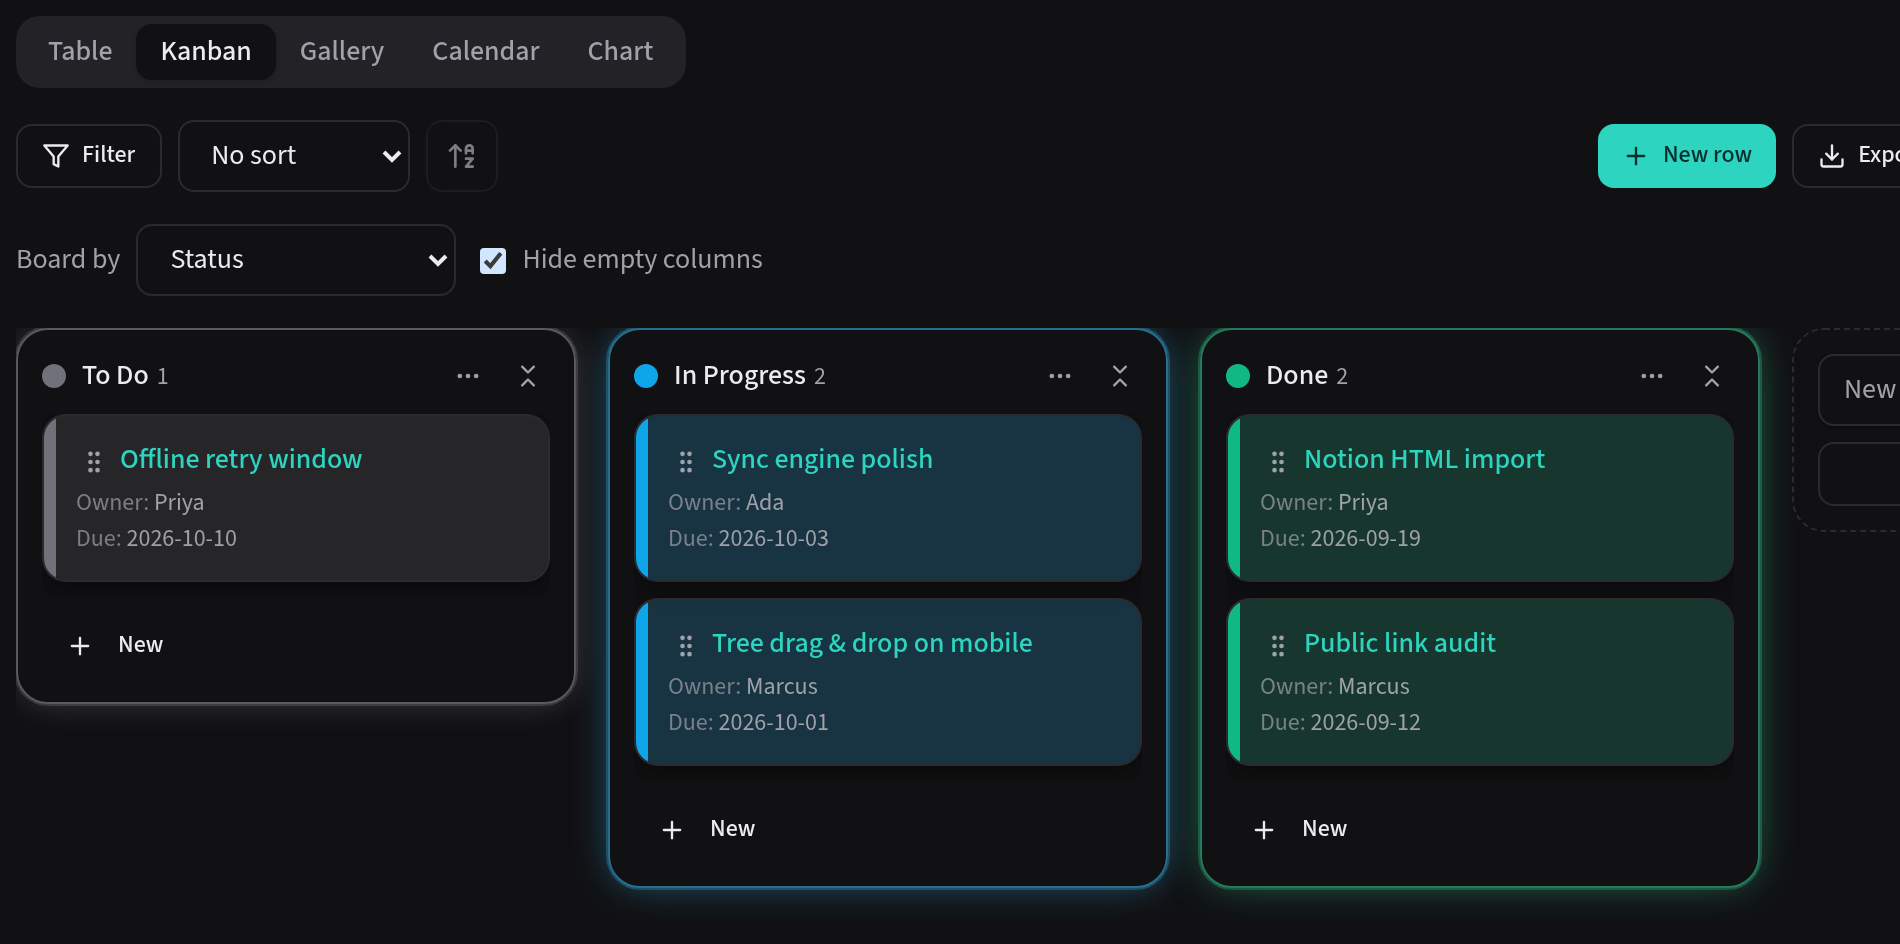
Task: Open the Chart view tab
Action: 620,51
